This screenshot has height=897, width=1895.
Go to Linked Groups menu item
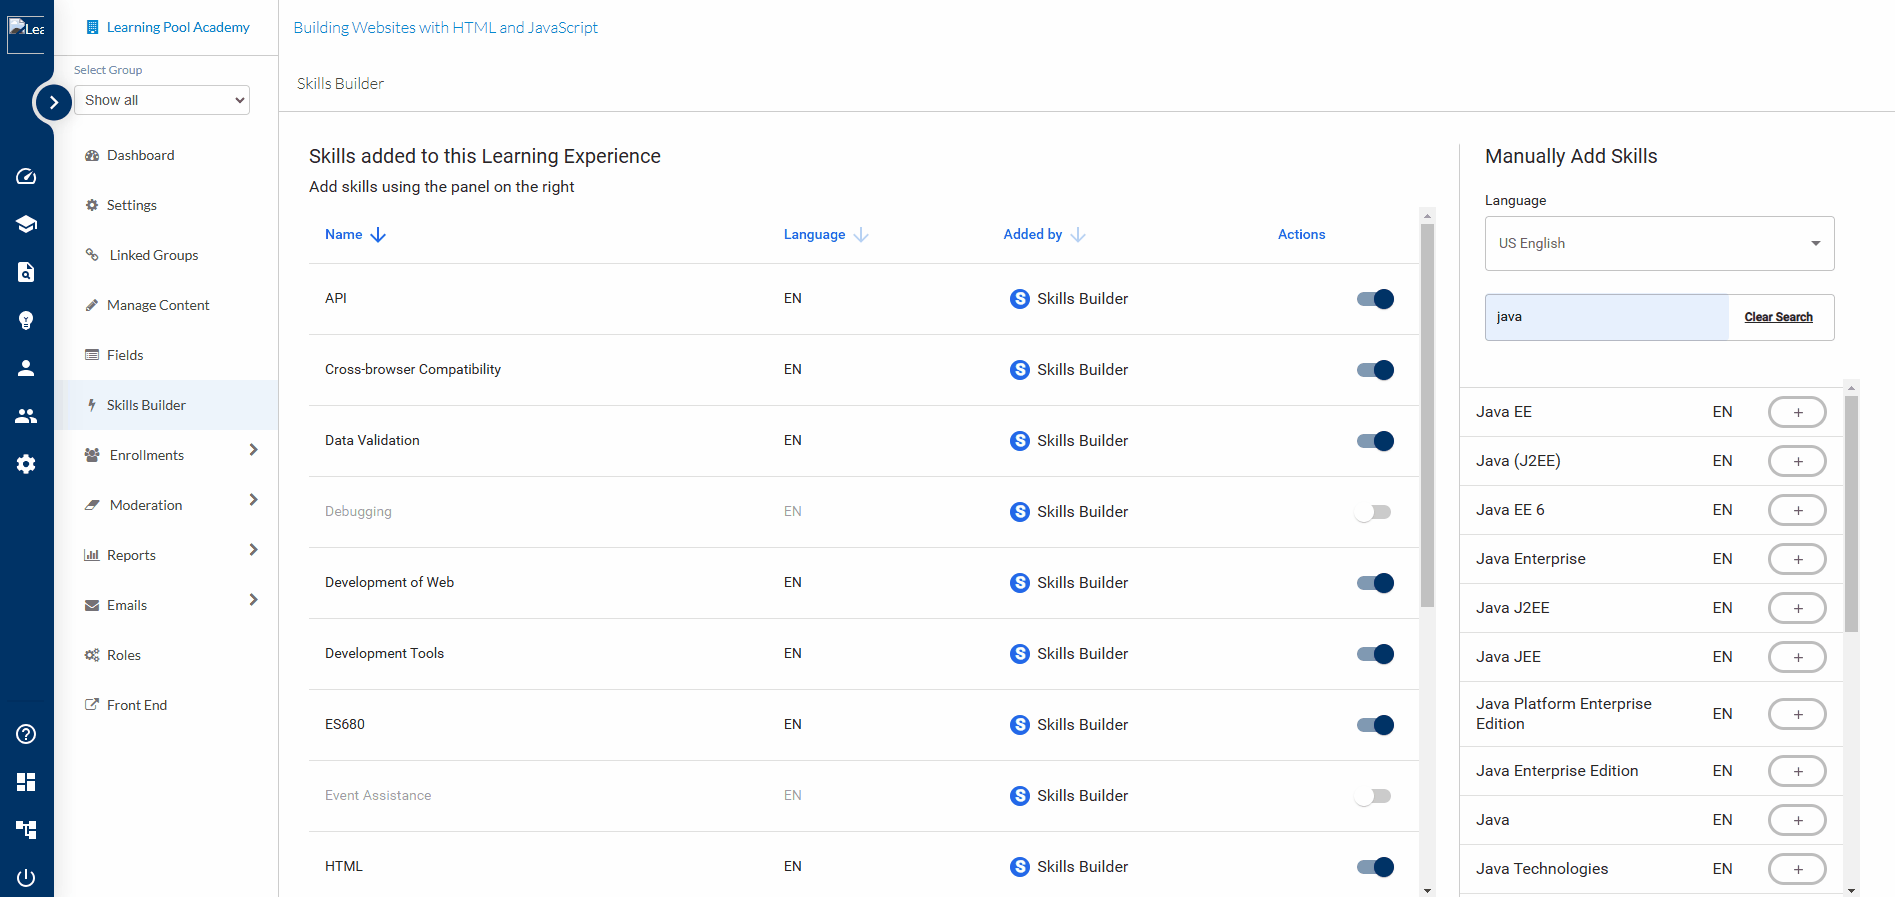(x=154, y=255)
